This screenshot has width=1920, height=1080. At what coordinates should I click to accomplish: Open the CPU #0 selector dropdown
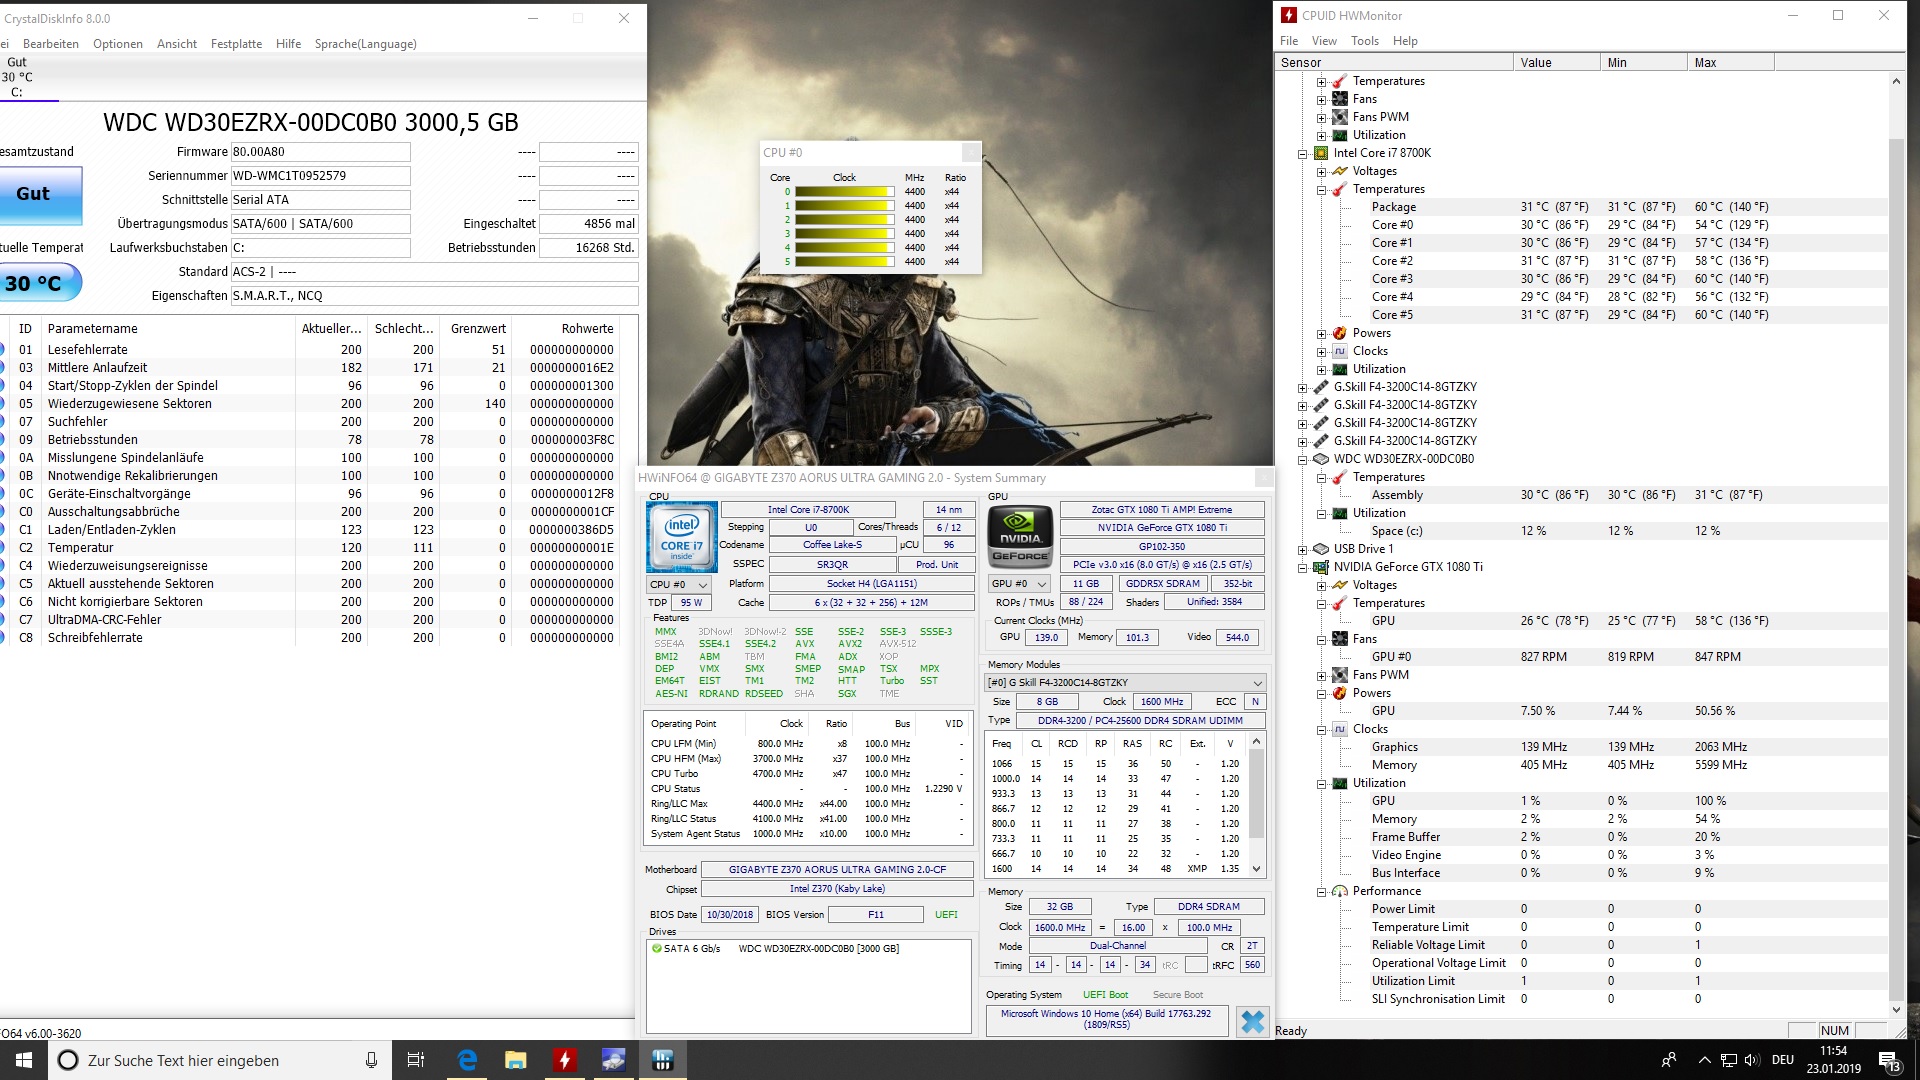[x=679, y=585]
